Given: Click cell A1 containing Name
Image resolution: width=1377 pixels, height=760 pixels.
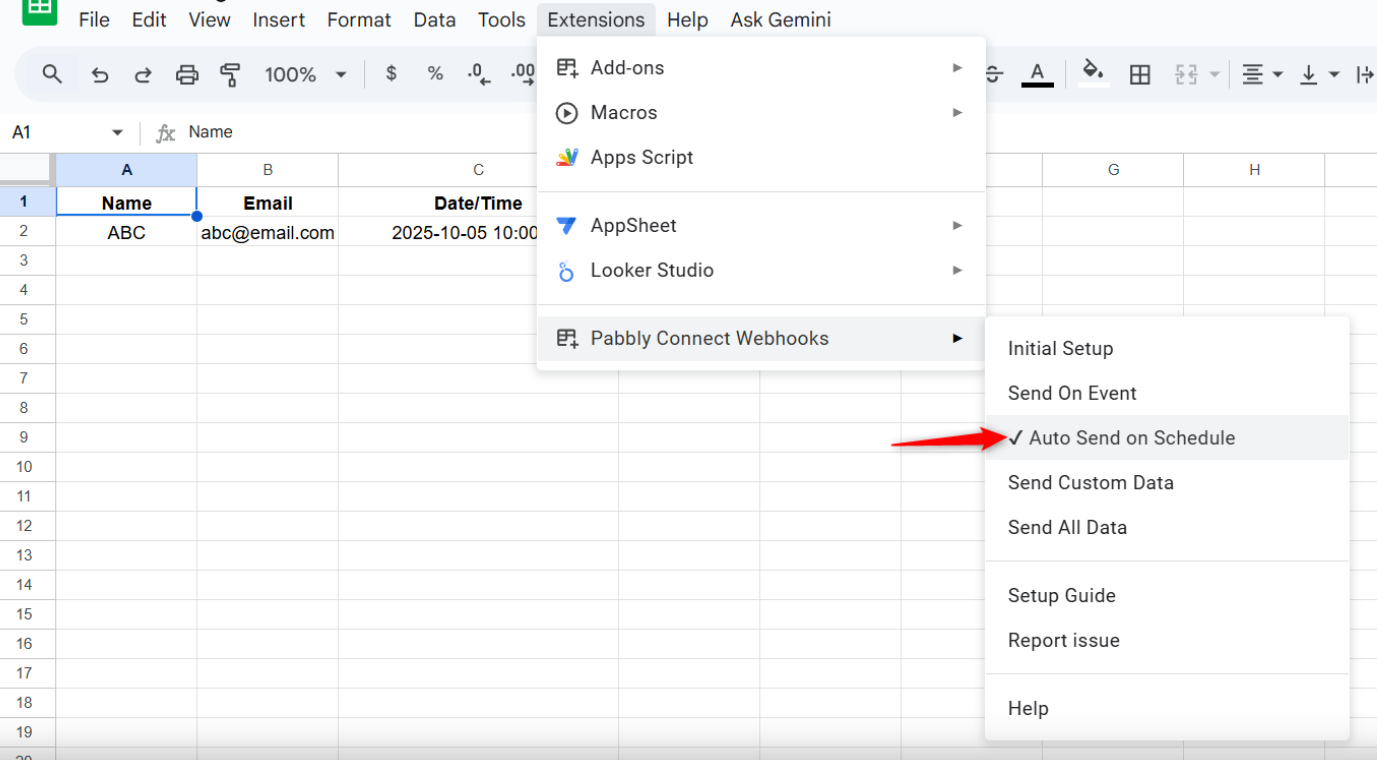Looking at the screenshot, I should click(126, 202).
